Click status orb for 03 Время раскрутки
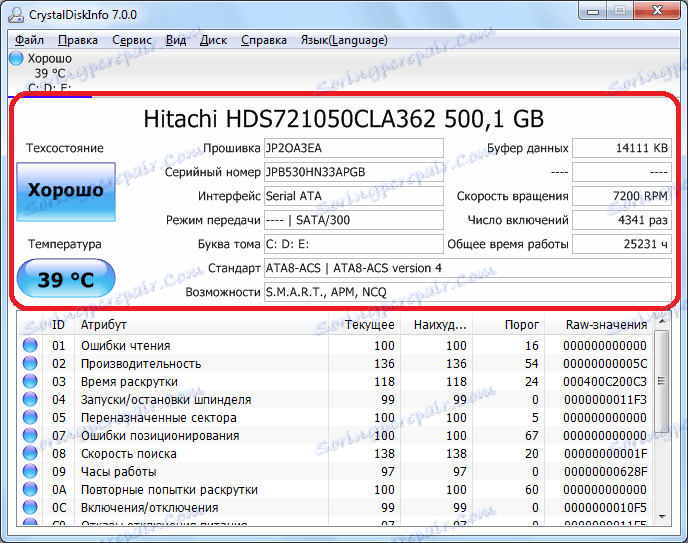The height and width of the screenshot is (543, 688). point(30,381)
